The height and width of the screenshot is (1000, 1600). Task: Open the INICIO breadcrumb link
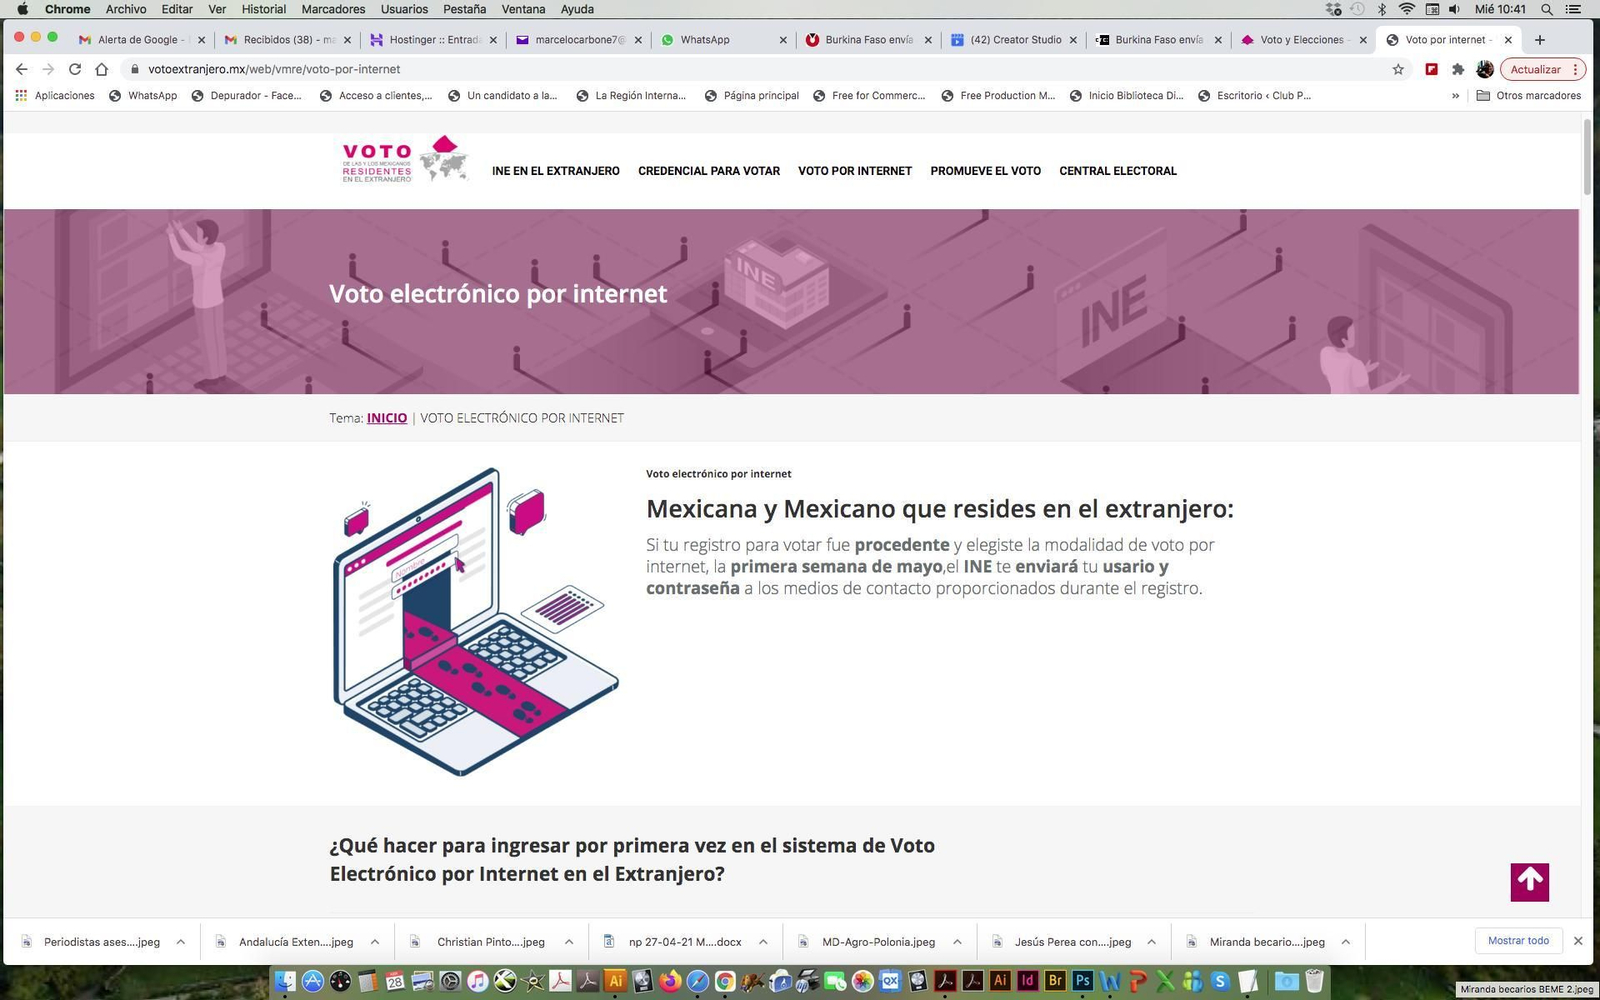point(386,418)
